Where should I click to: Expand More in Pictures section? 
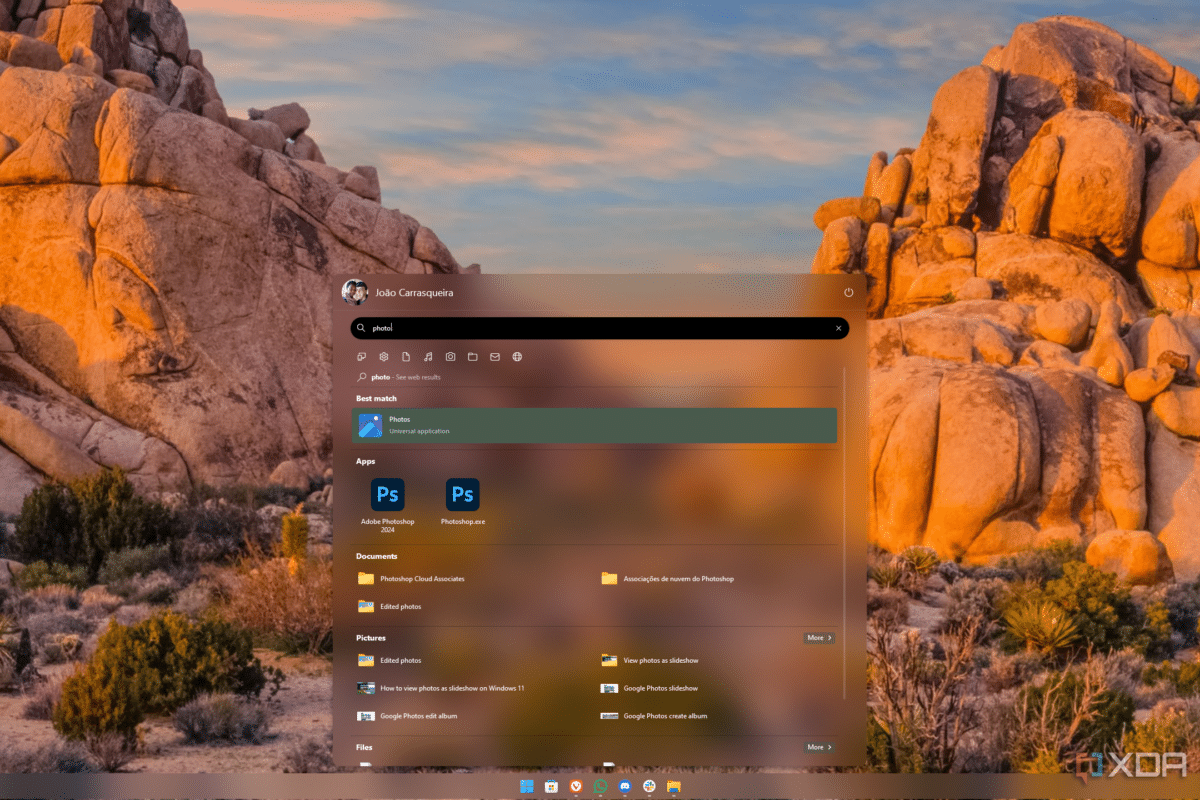pyautogui.click(x=819, y=637)
